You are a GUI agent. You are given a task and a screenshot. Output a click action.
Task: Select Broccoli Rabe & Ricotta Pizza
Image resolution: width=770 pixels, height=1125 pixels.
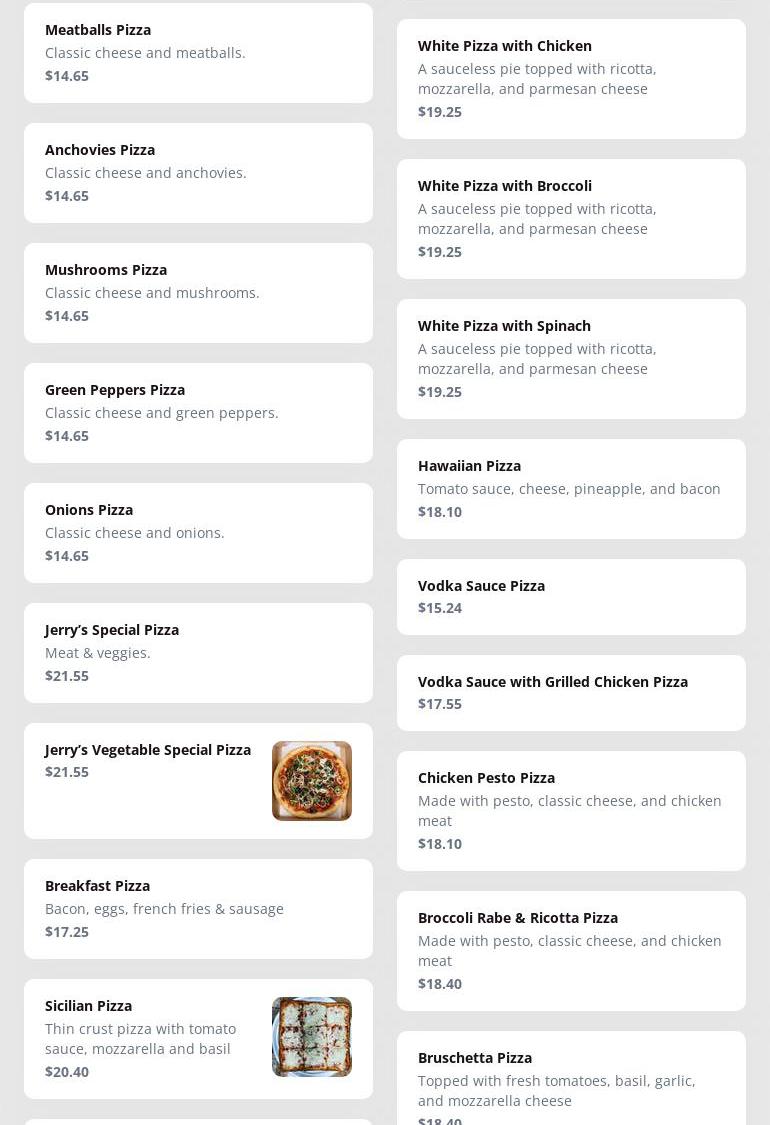click(x=571, y=951)
